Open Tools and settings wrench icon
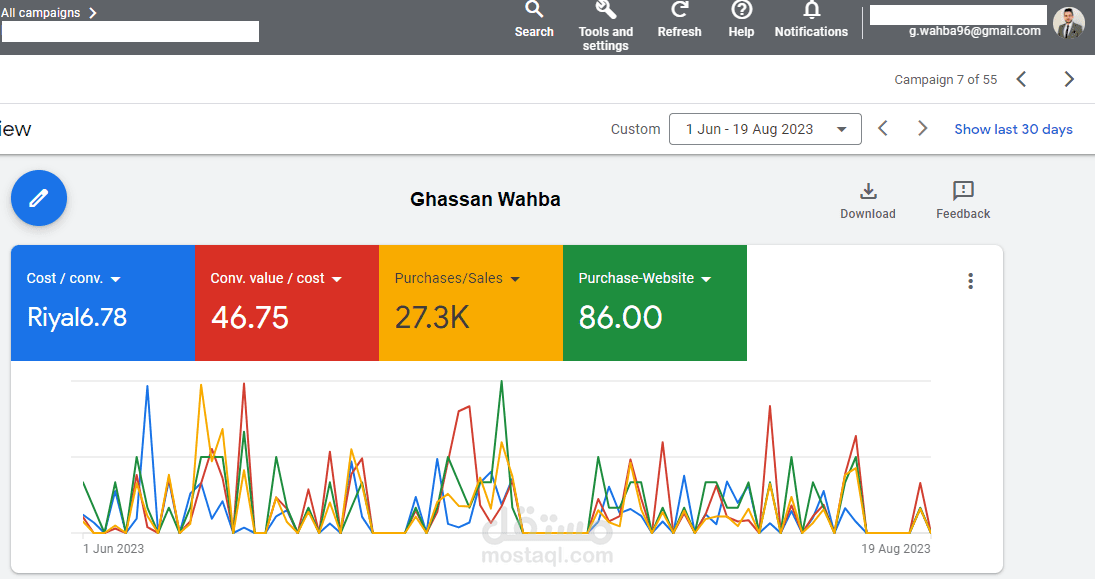The width and height of the screenshot is (1095, 579). point(605,11)
